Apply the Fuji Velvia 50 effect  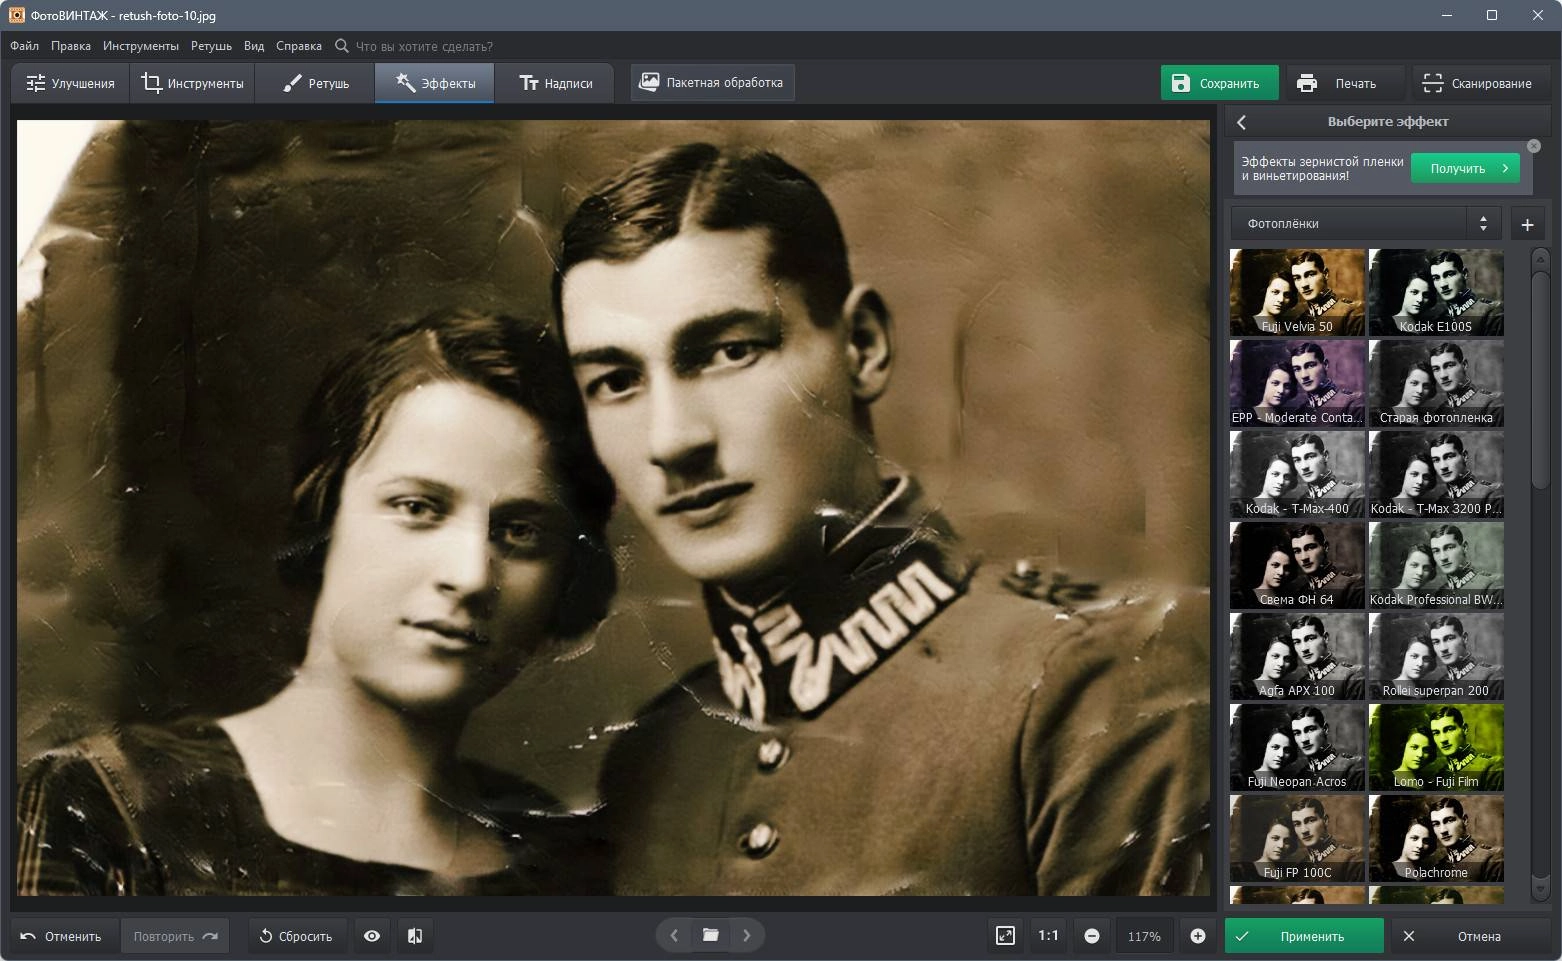[1297, 292]
